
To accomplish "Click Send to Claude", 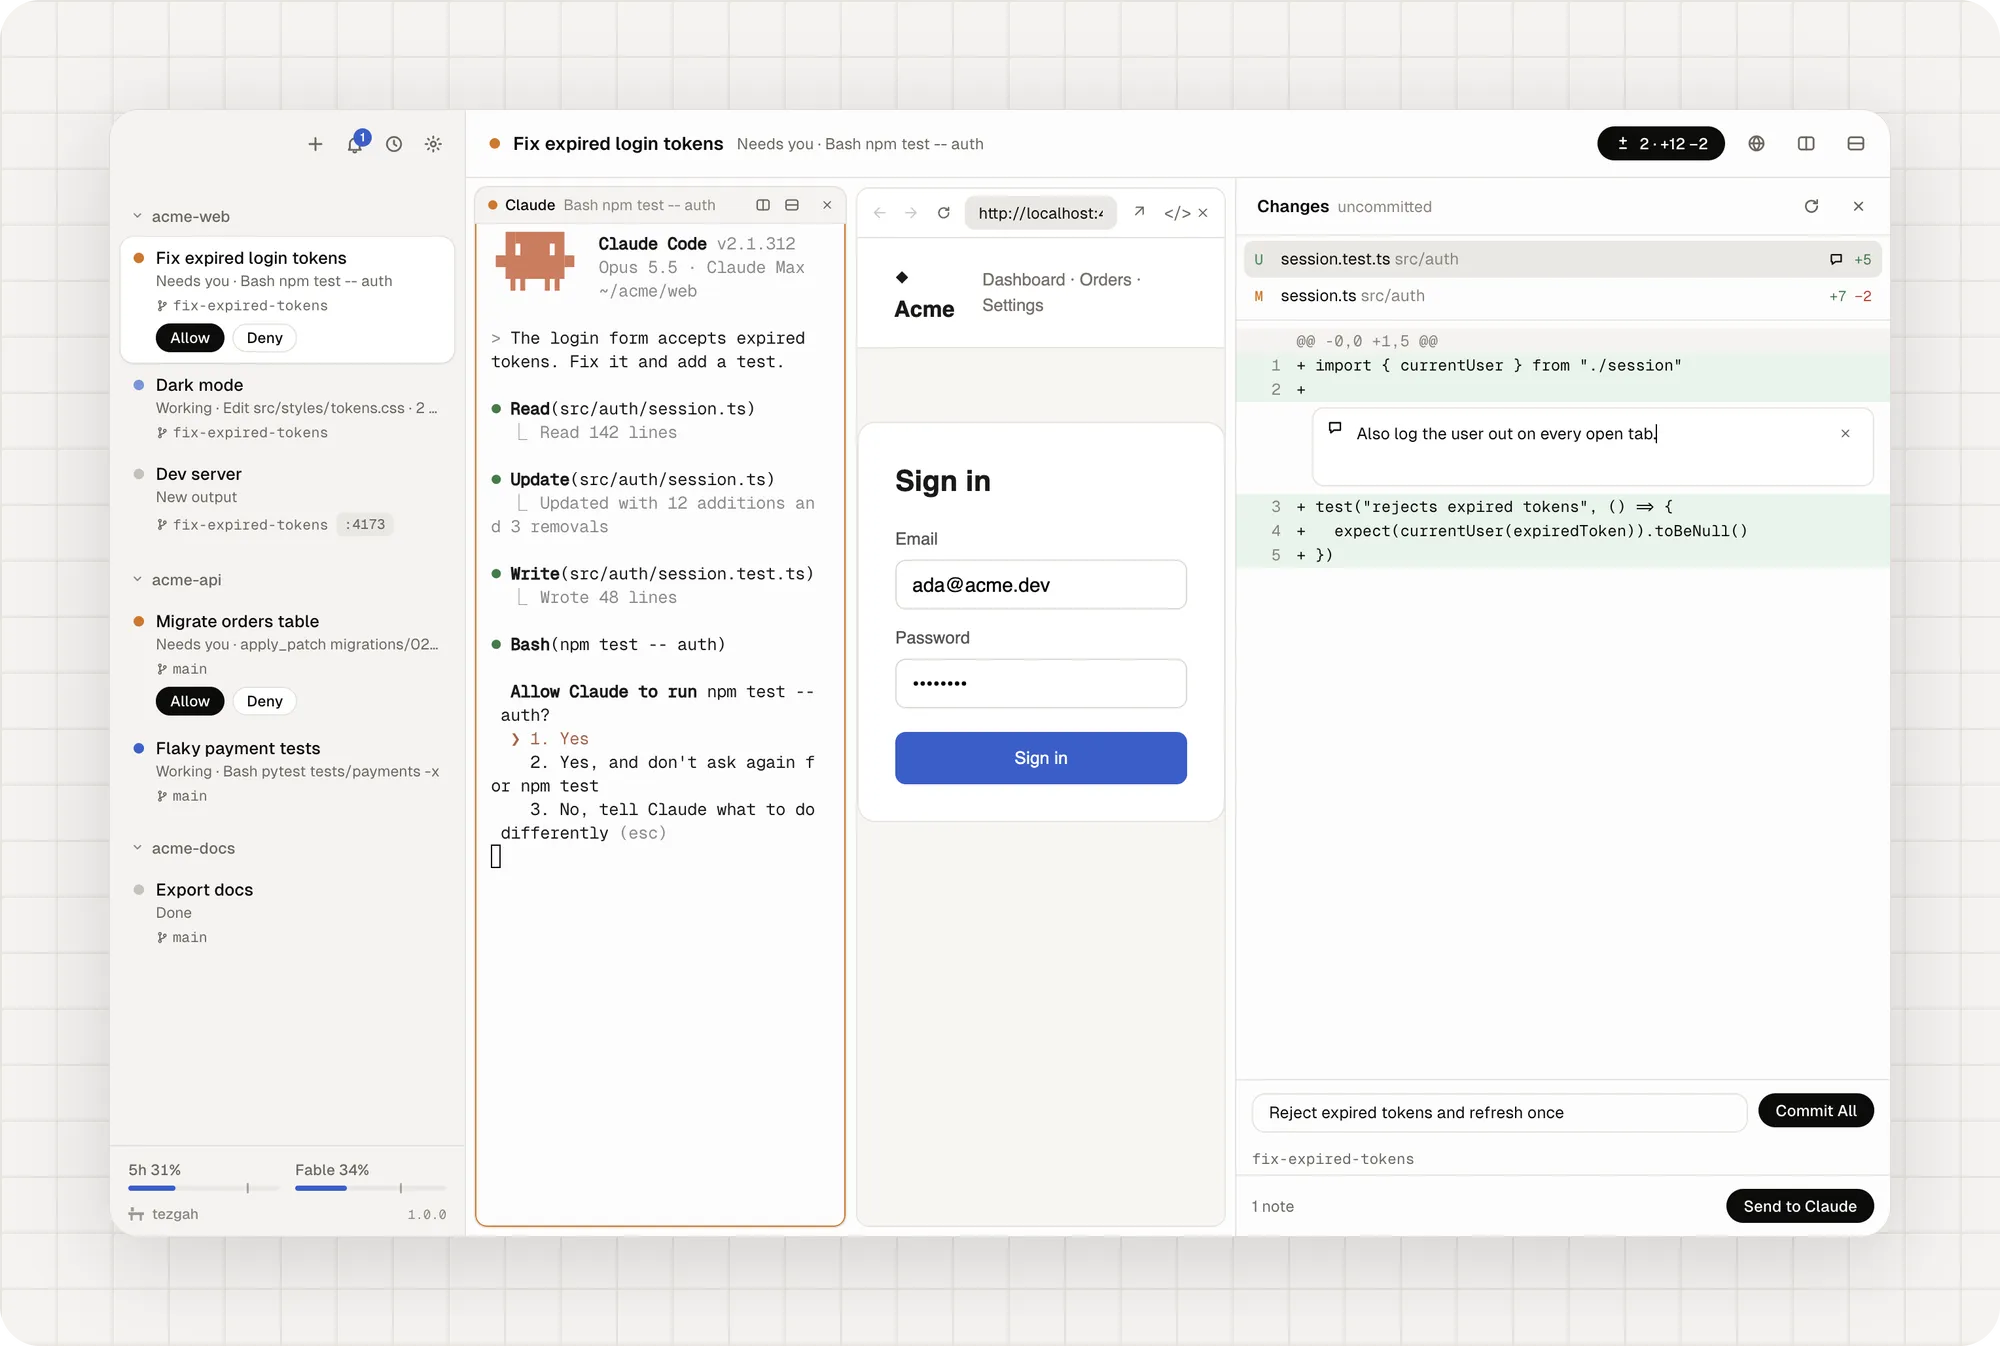I will (1800, 1206).
